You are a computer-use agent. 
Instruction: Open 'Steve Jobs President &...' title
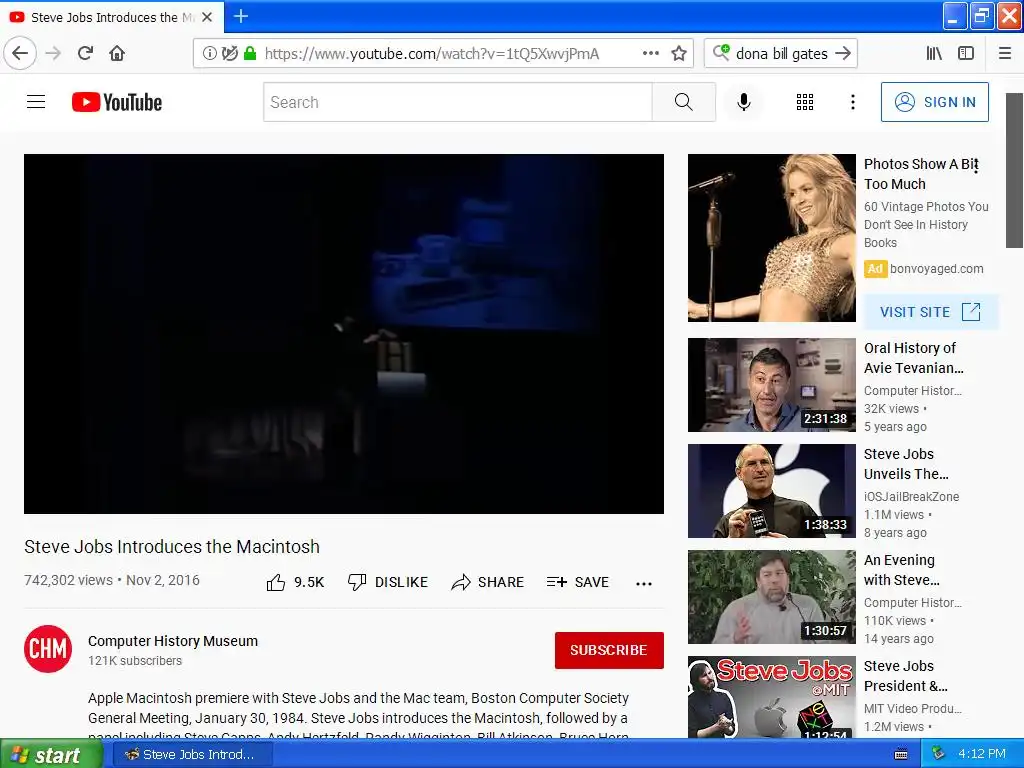tap(905, 676)
